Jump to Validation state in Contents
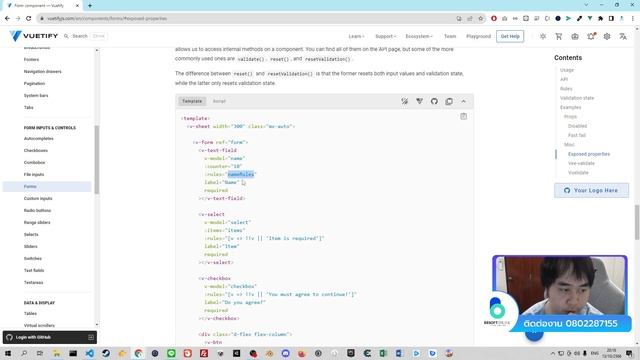The width and height of the screenshot is (640, 360). [577, 98]
